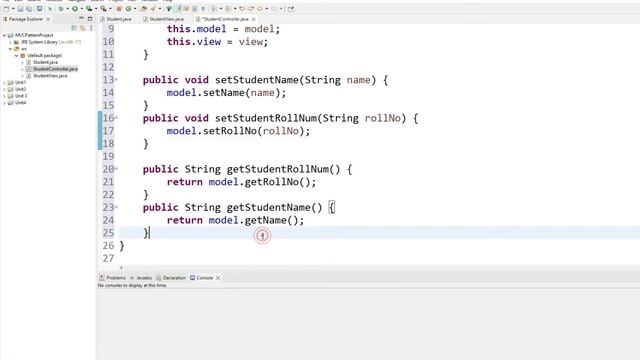Click 'No consoles to display' message
Screen dimensions: 640x360
132,285
